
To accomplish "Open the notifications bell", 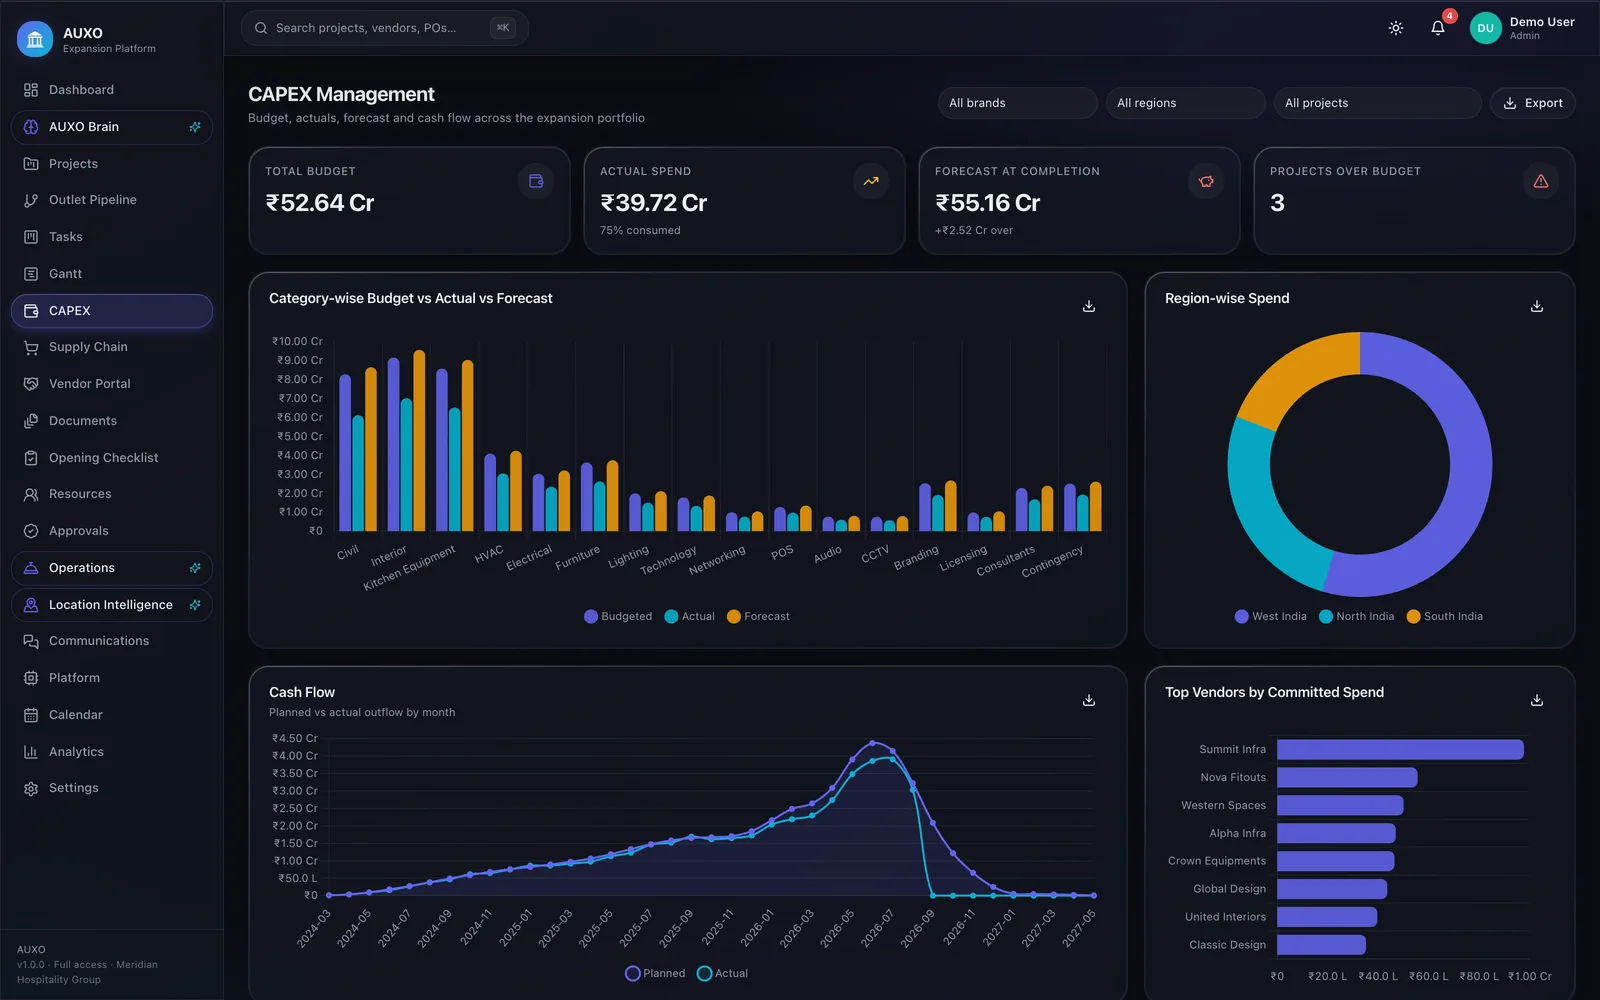I will [1438, 28].
